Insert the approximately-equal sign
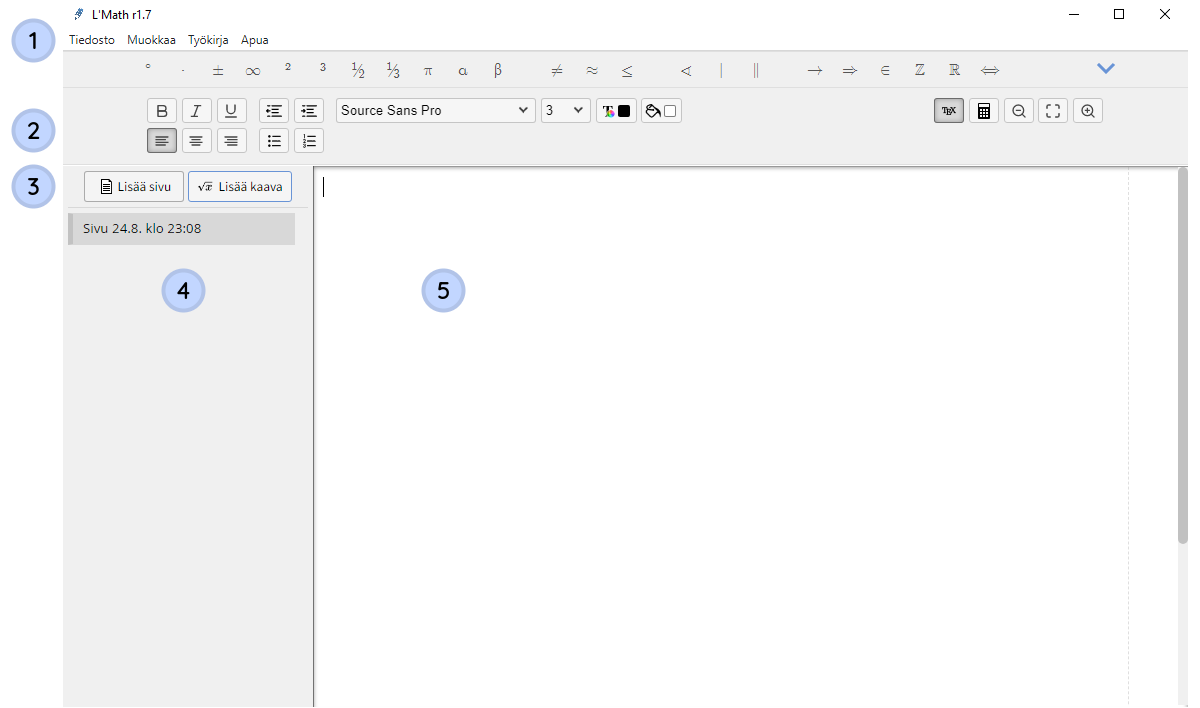 tap(592, 70)
